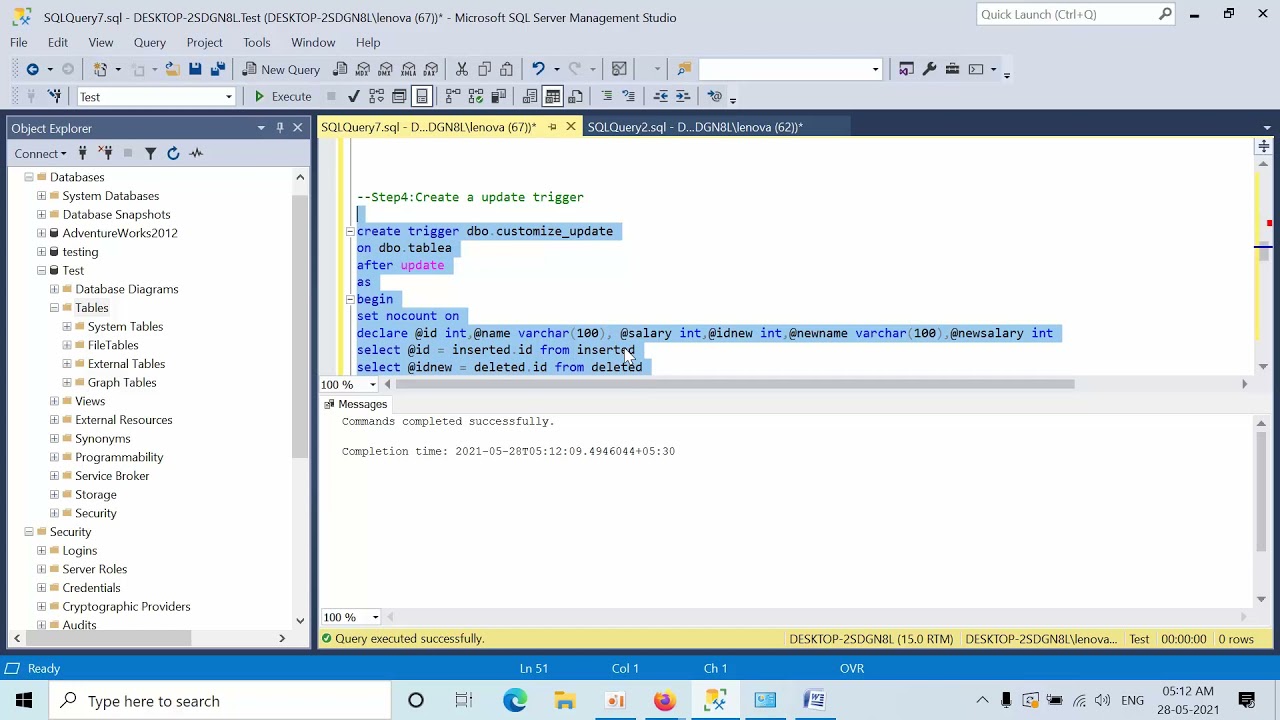Screen dimensions: 1280x720
Task: Toggle IntelliSense Enabled button
Action: [421, 96]
